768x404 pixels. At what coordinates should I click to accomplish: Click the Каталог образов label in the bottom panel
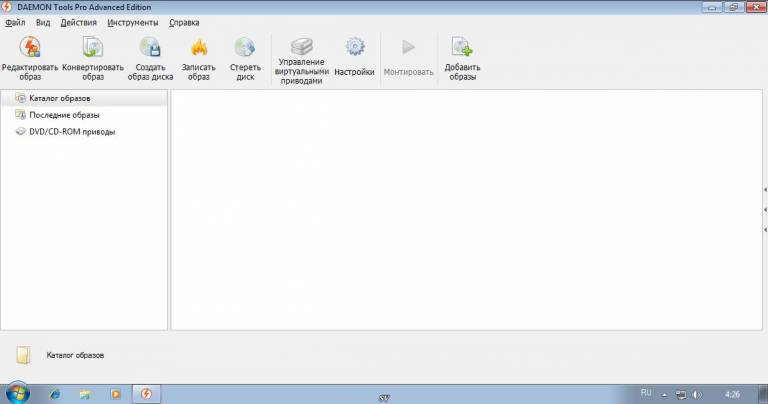tap(75, 355)
